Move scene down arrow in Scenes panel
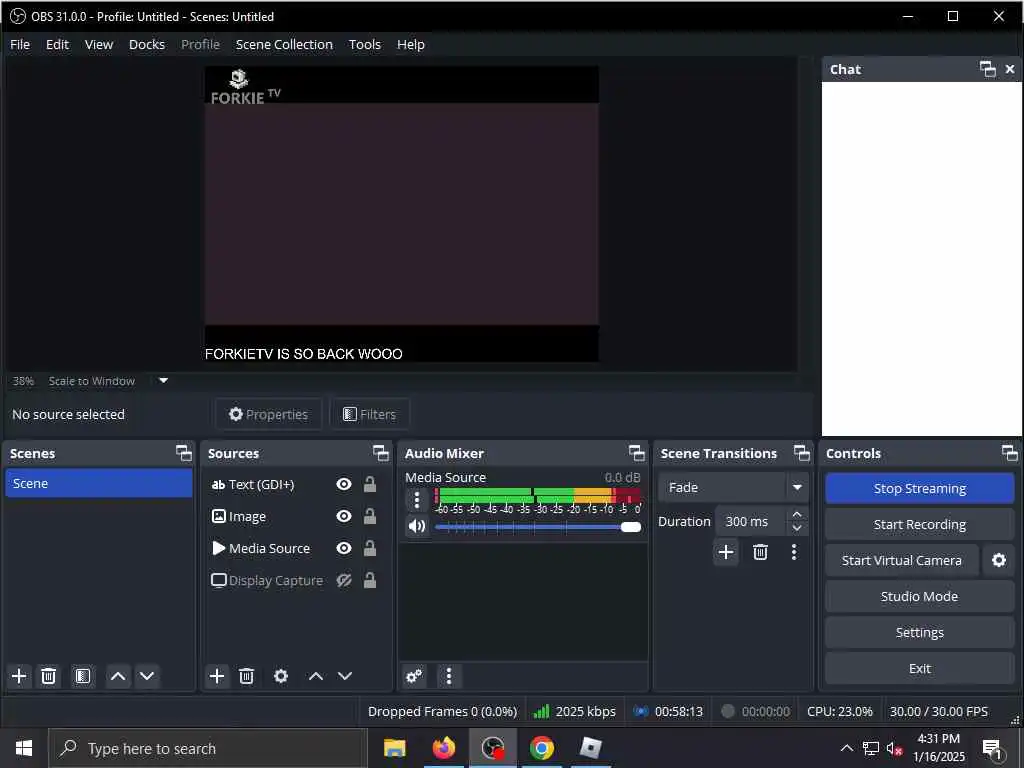Screen dimensions: 1024x768 pyautogui.click(x=147, y=676)
